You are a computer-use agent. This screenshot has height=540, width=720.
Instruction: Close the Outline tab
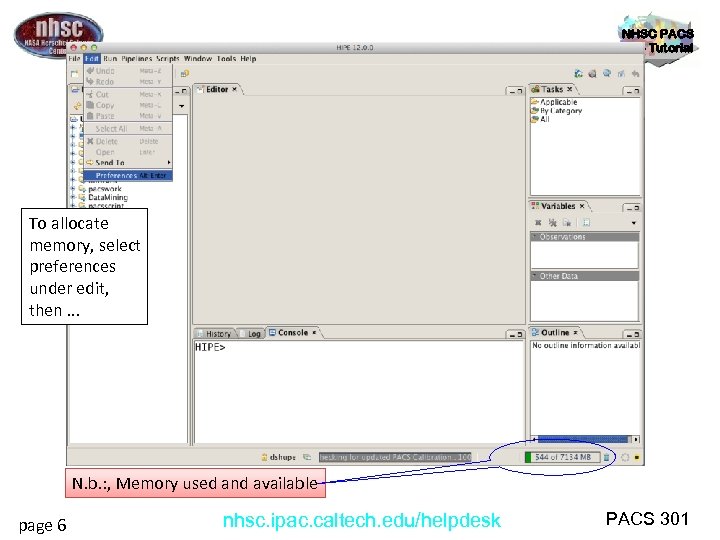pyautogui.click(x=575, y=332)
